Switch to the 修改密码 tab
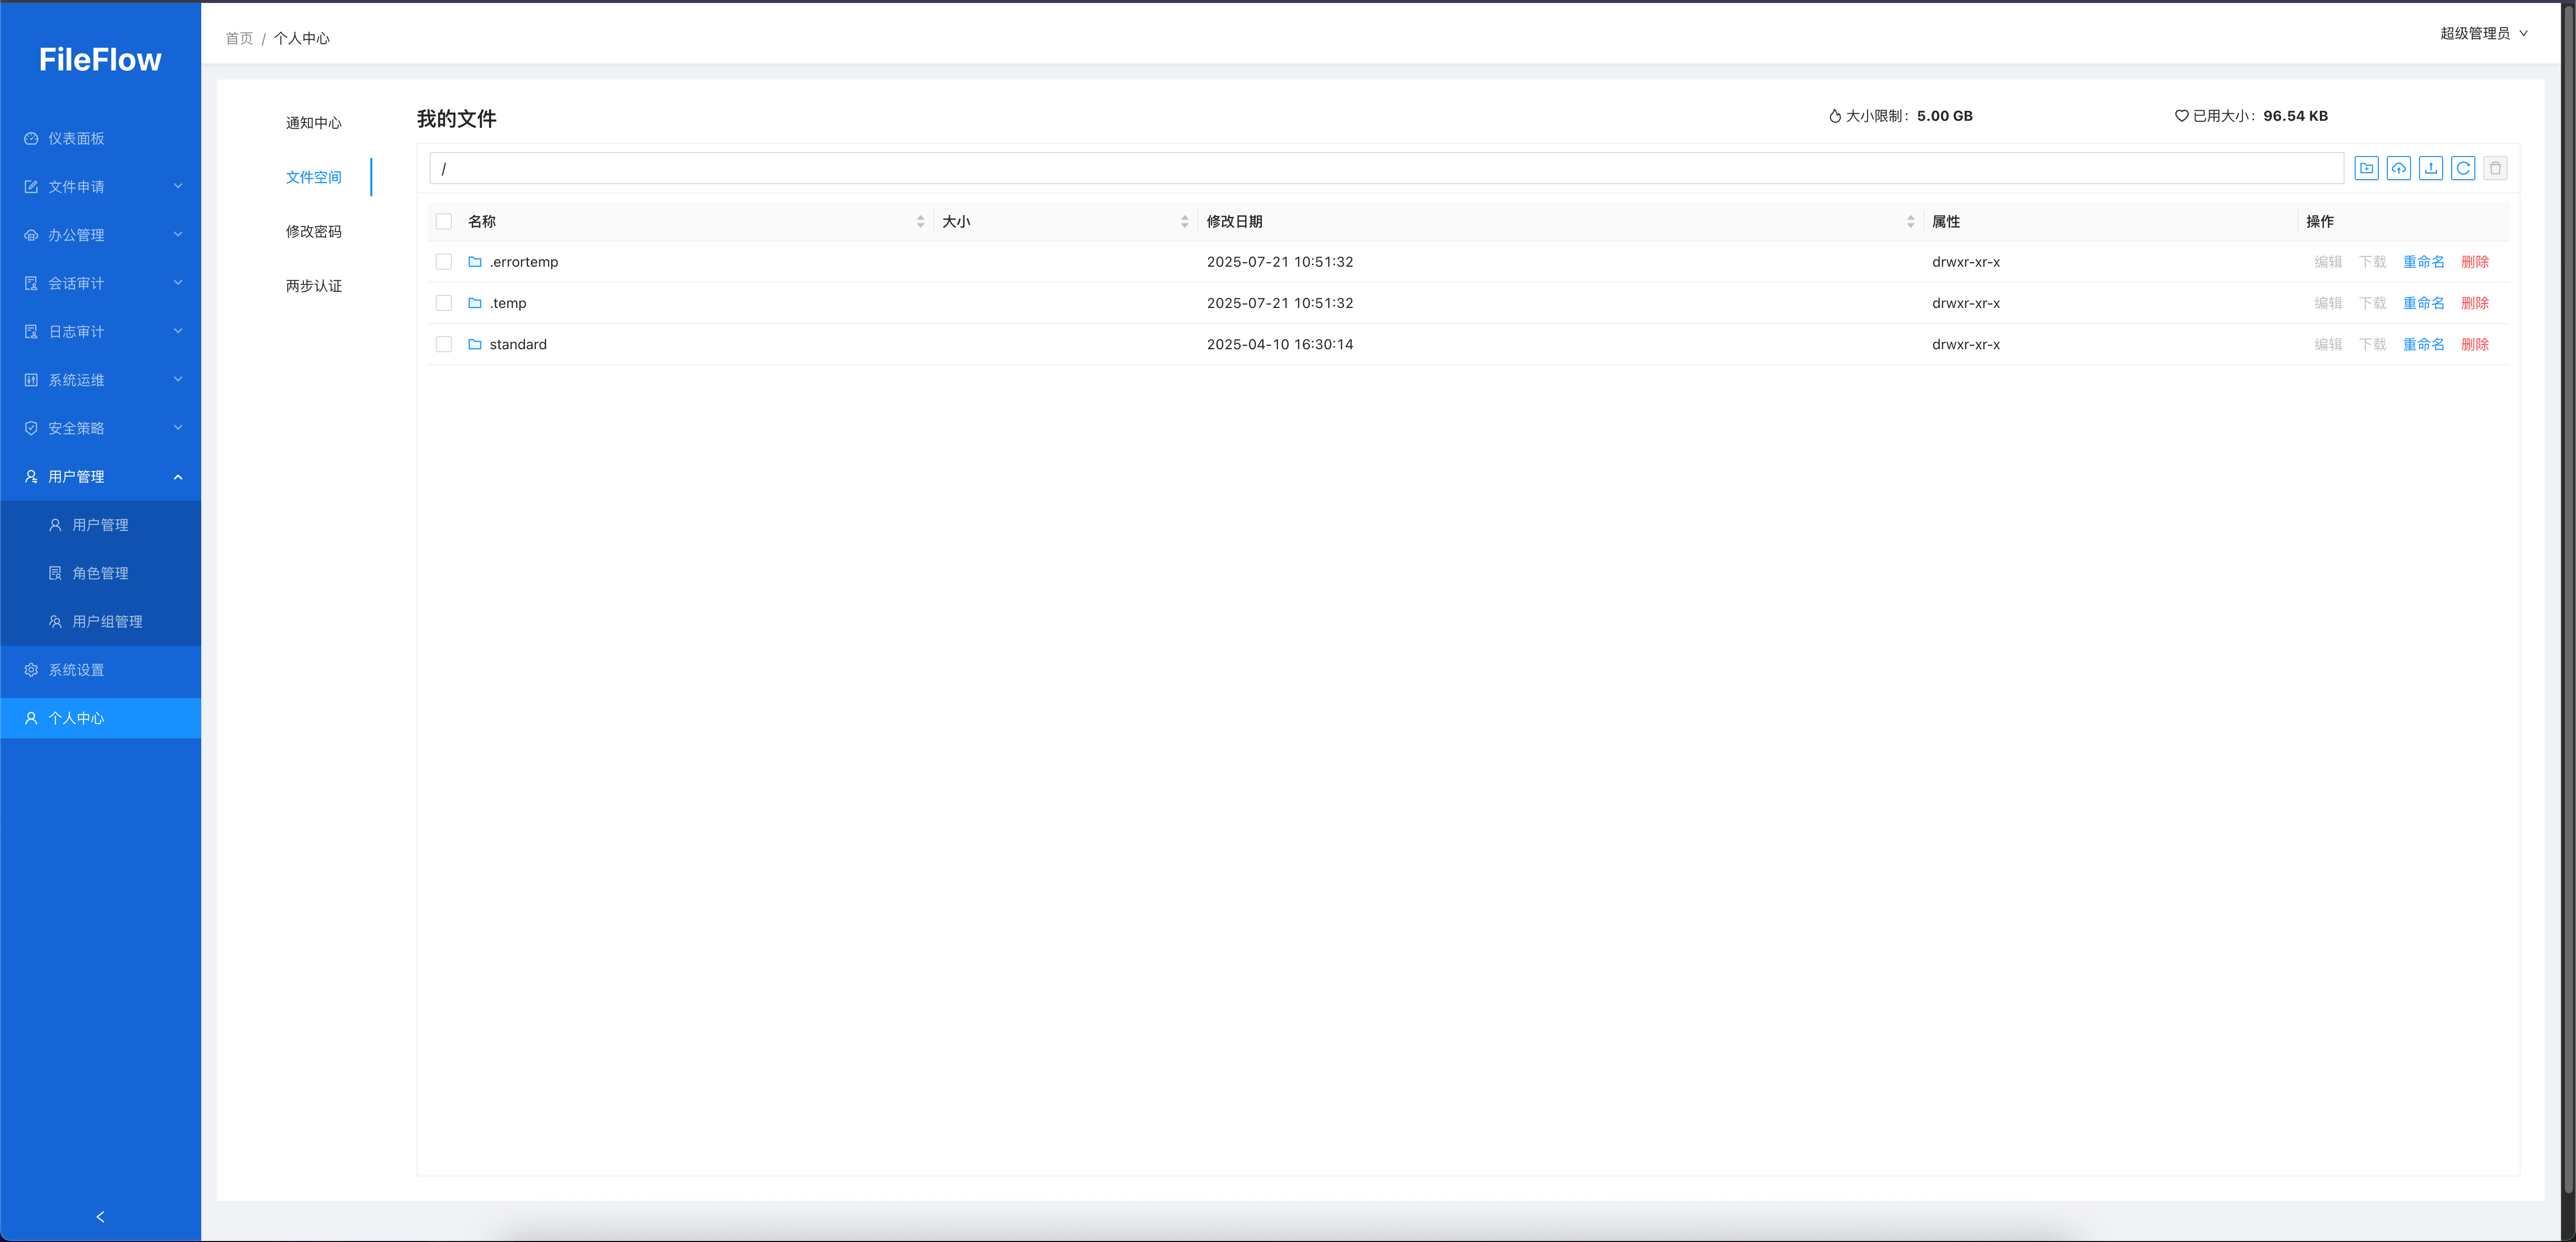2576x1242 pixels. (313, 231)
